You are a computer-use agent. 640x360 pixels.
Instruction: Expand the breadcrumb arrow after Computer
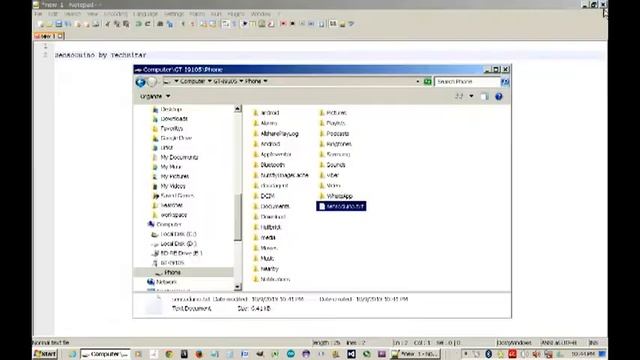click(x=209, y=81)
